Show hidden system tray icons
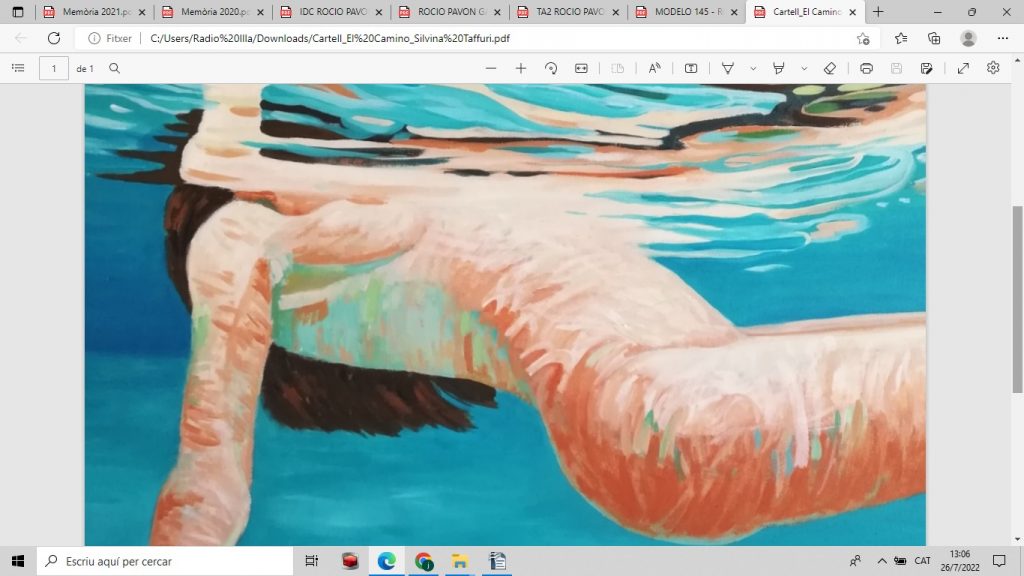 click(882, 561)
